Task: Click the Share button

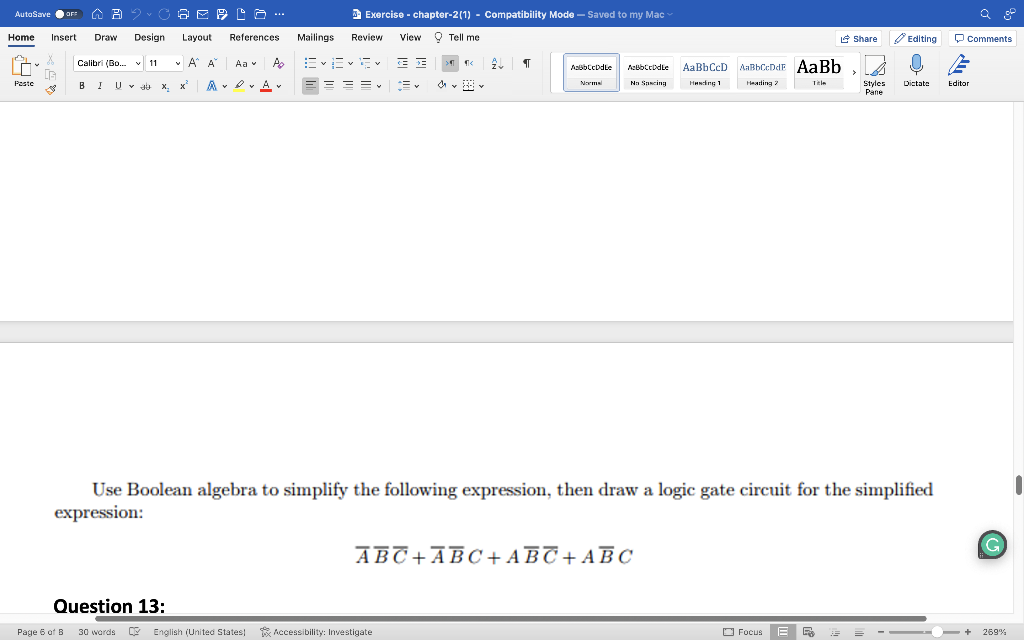Action: tap(858, 37)
